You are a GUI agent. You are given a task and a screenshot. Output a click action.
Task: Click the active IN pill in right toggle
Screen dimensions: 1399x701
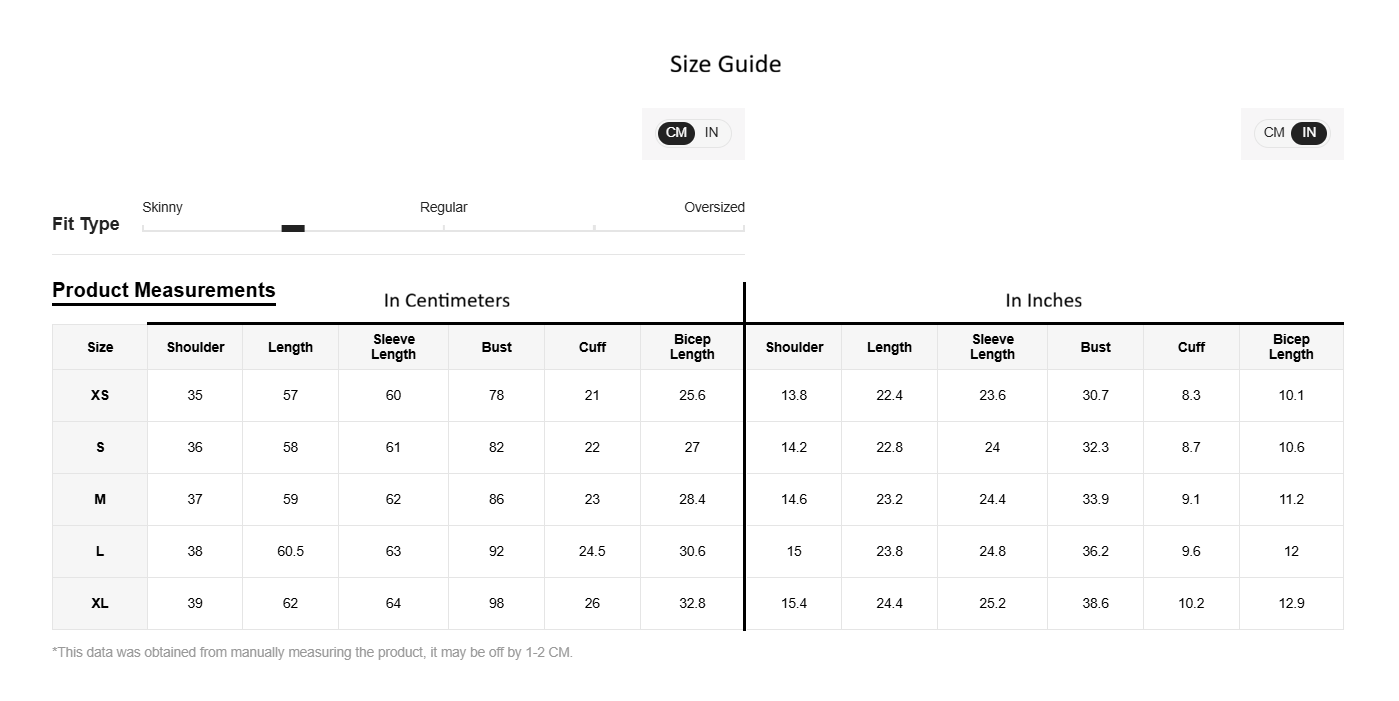point(1308,133)
